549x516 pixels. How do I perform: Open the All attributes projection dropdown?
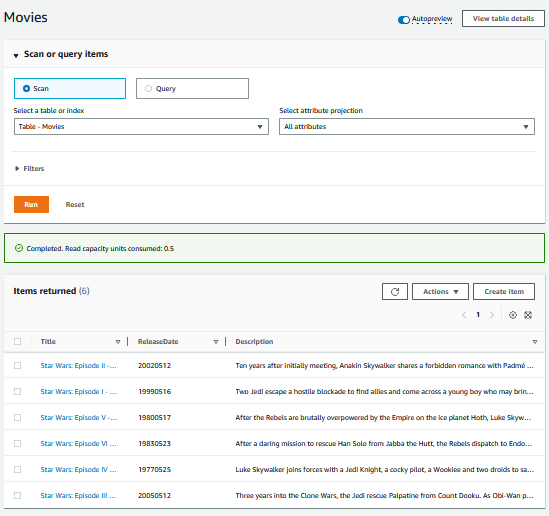tap(407, 126)
